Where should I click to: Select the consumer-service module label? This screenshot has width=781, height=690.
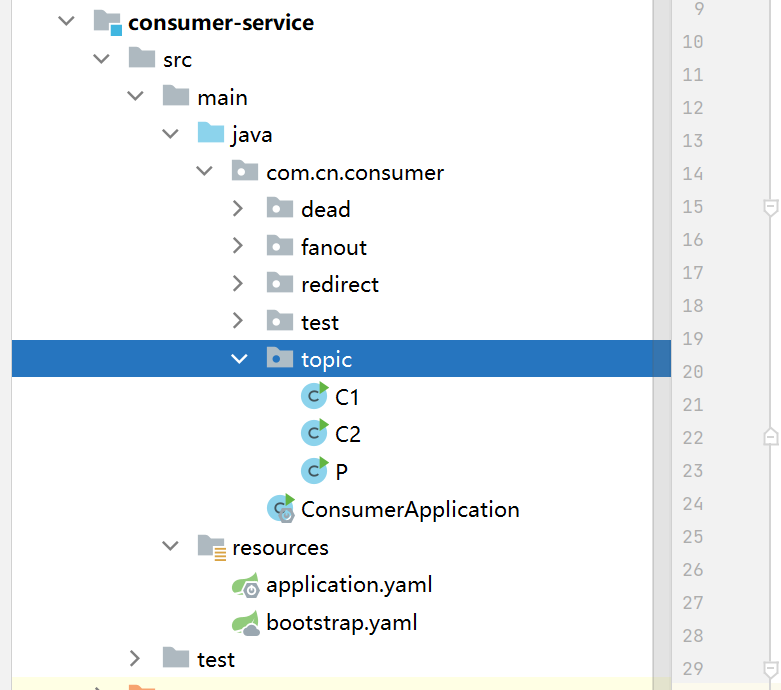click(x=221, y=23)
